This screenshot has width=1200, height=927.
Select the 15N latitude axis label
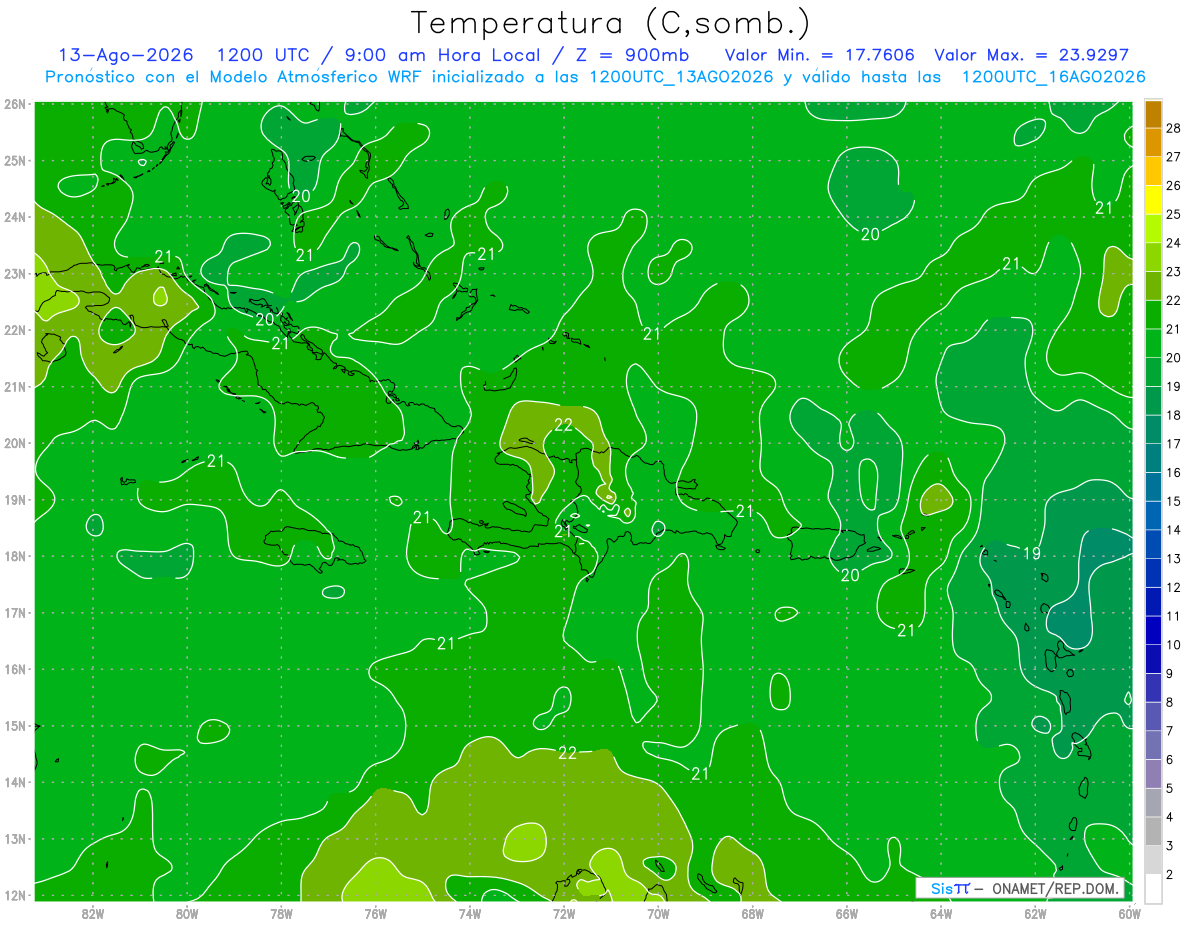[15, 726]
